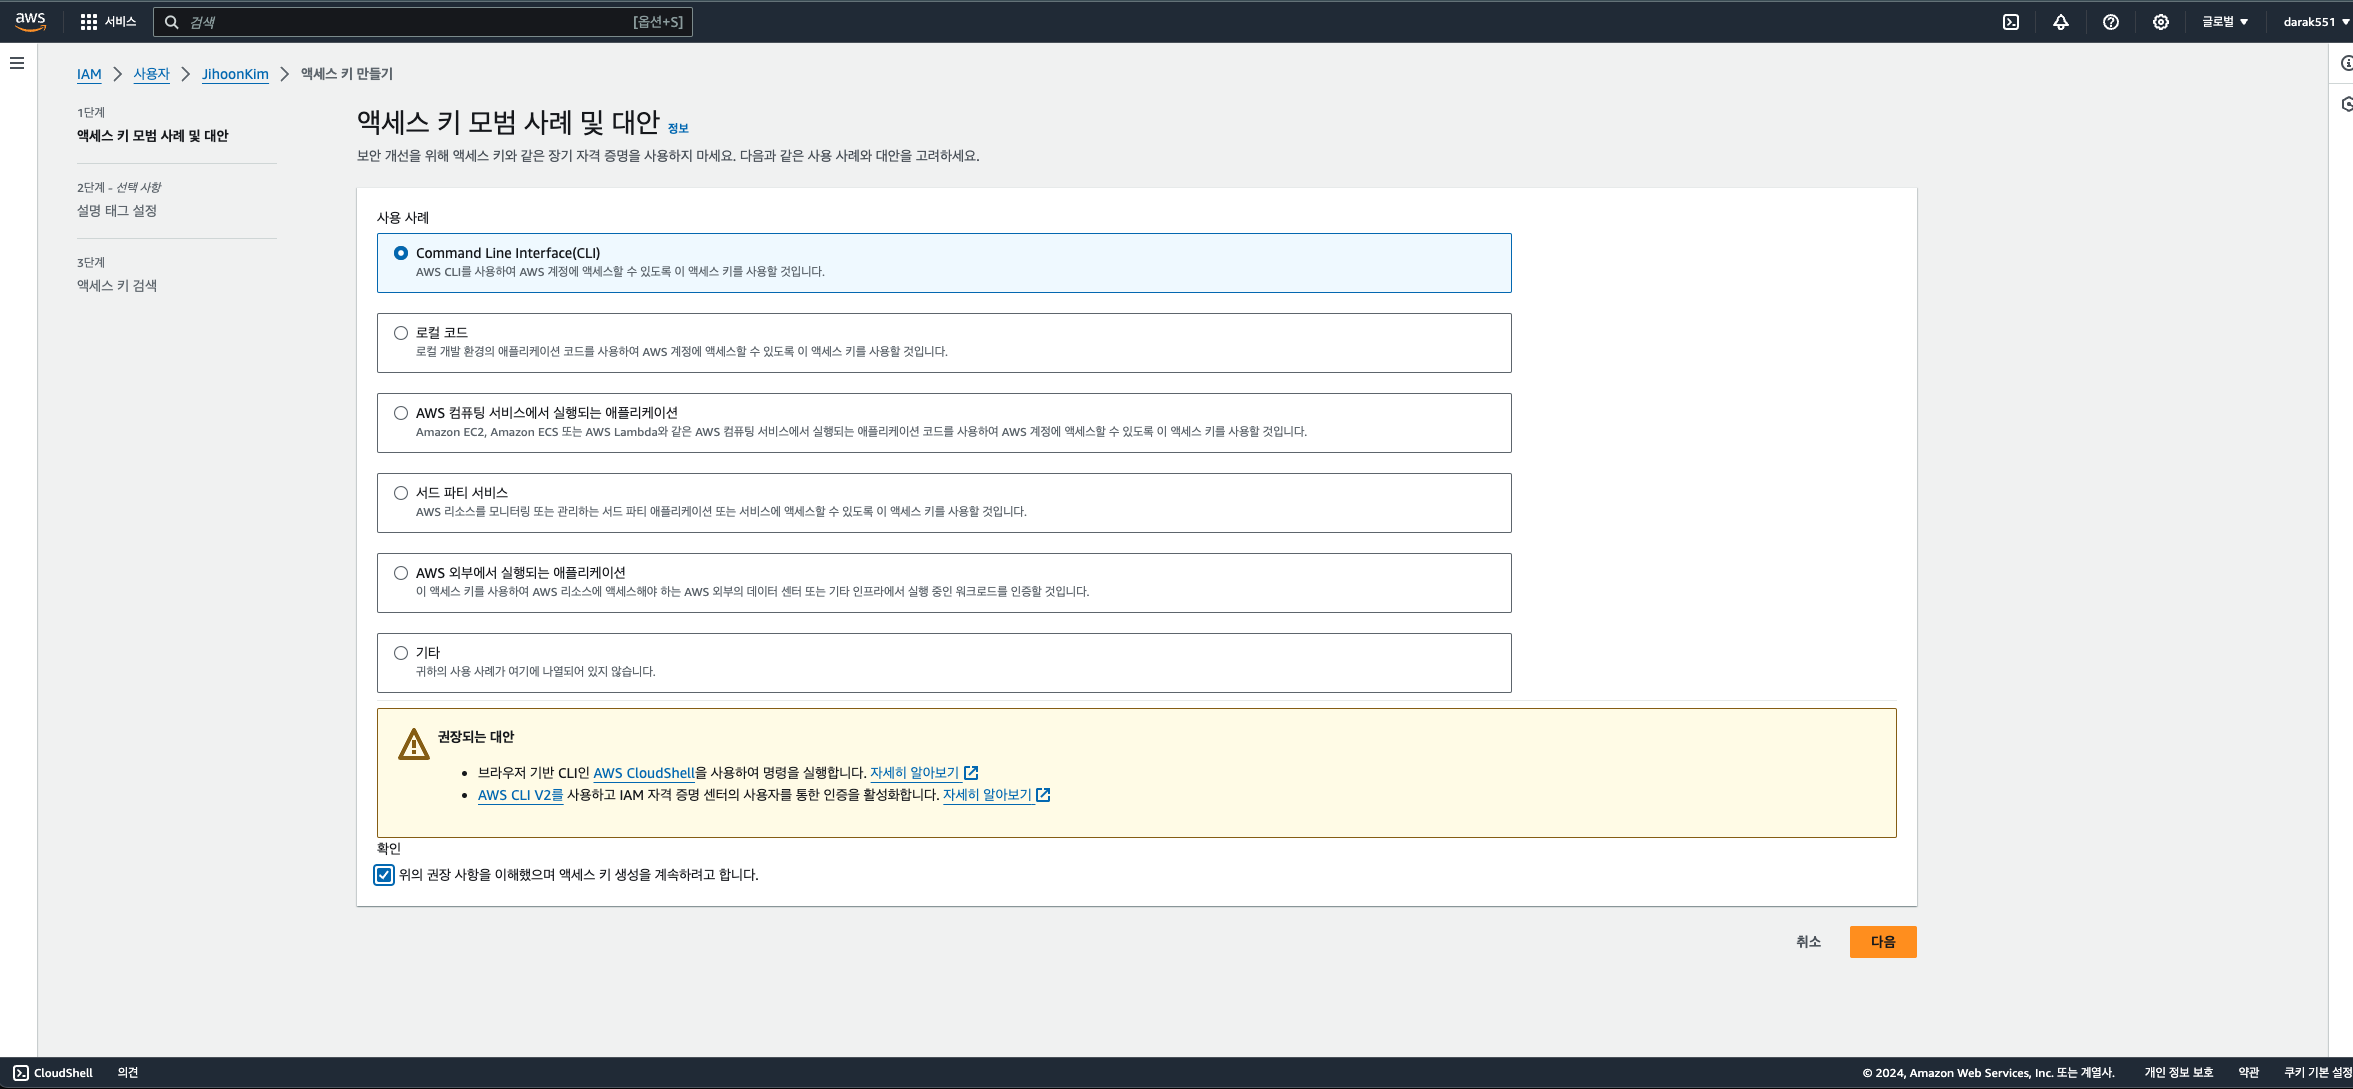Open external link icon after CloudShell 자세히 알아보기
This screenshot has height=1089, width=2353.
click(x=971, y=773)
